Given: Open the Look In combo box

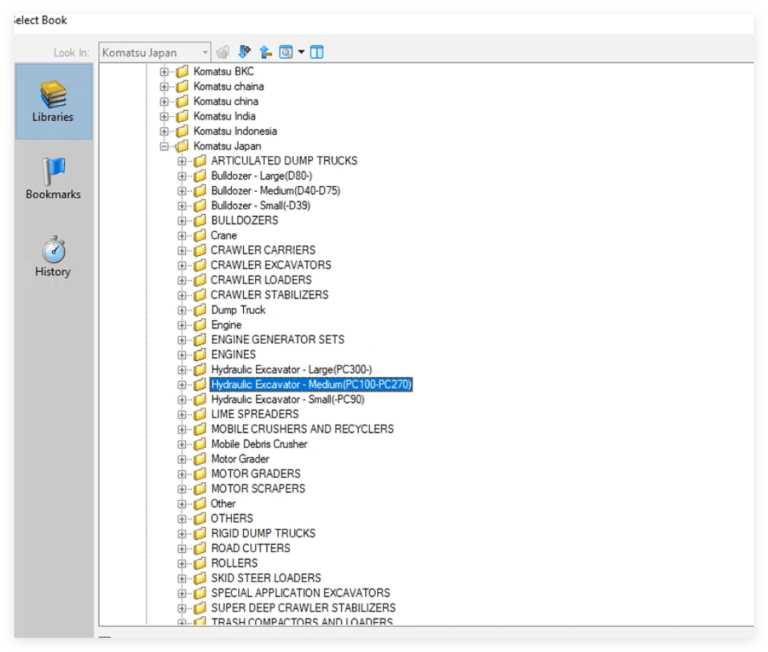Looking at the screenshot, I should tap(155, 52).
